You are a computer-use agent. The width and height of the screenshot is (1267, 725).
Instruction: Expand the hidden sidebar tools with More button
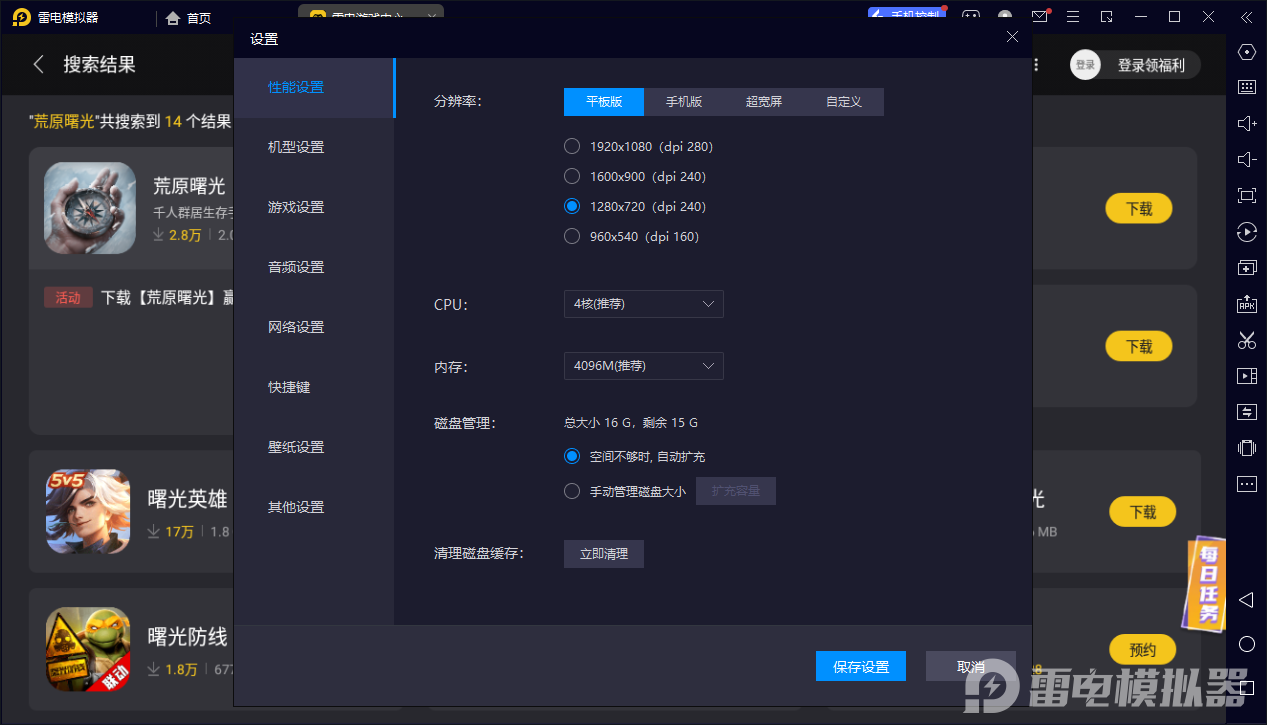(1246, 484)
